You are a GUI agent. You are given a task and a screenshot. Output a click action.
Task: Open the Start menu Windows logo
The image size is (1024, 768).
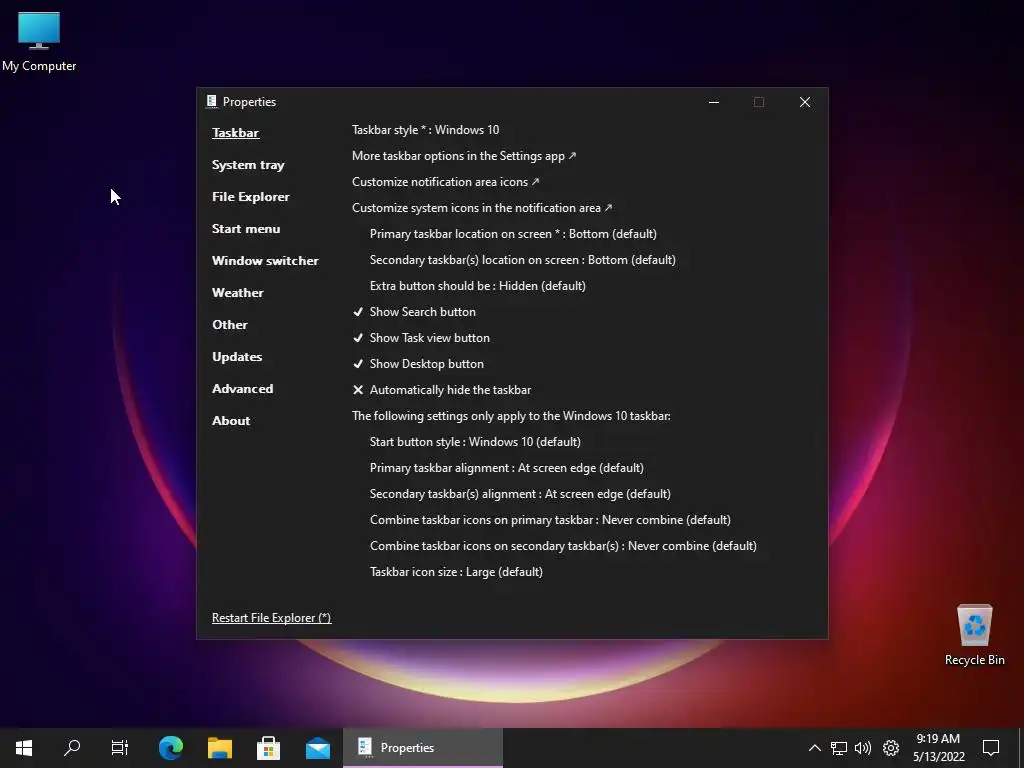(24, 748)
